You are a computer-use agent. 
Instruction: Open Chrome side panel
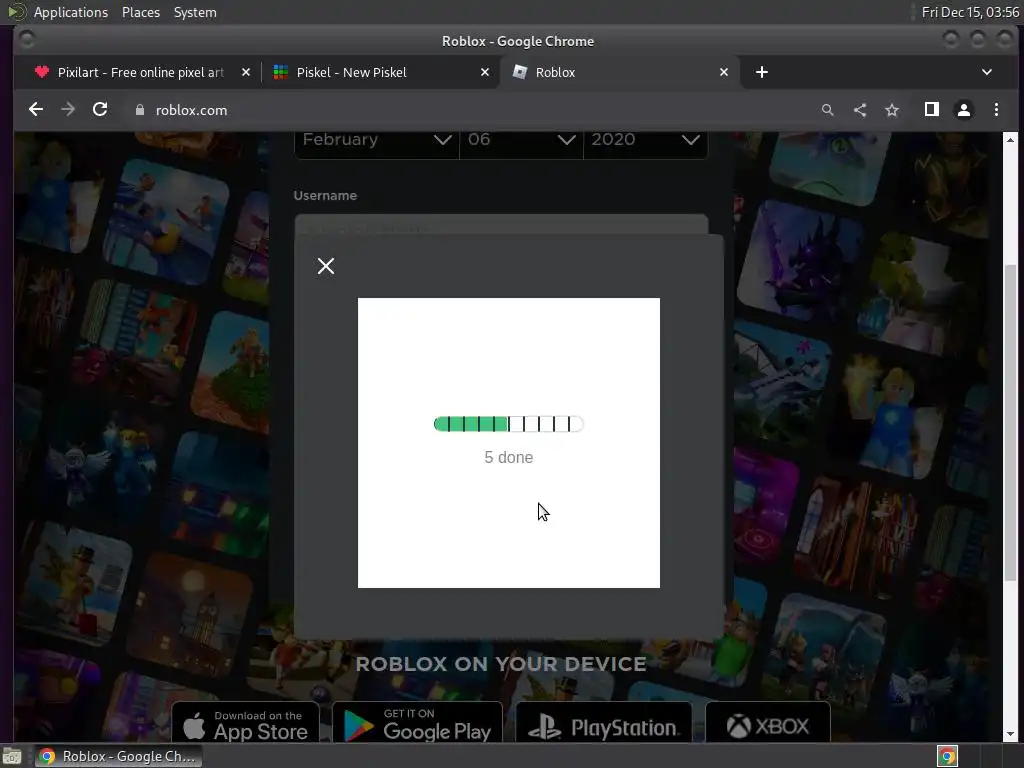[x=931, y=110]
